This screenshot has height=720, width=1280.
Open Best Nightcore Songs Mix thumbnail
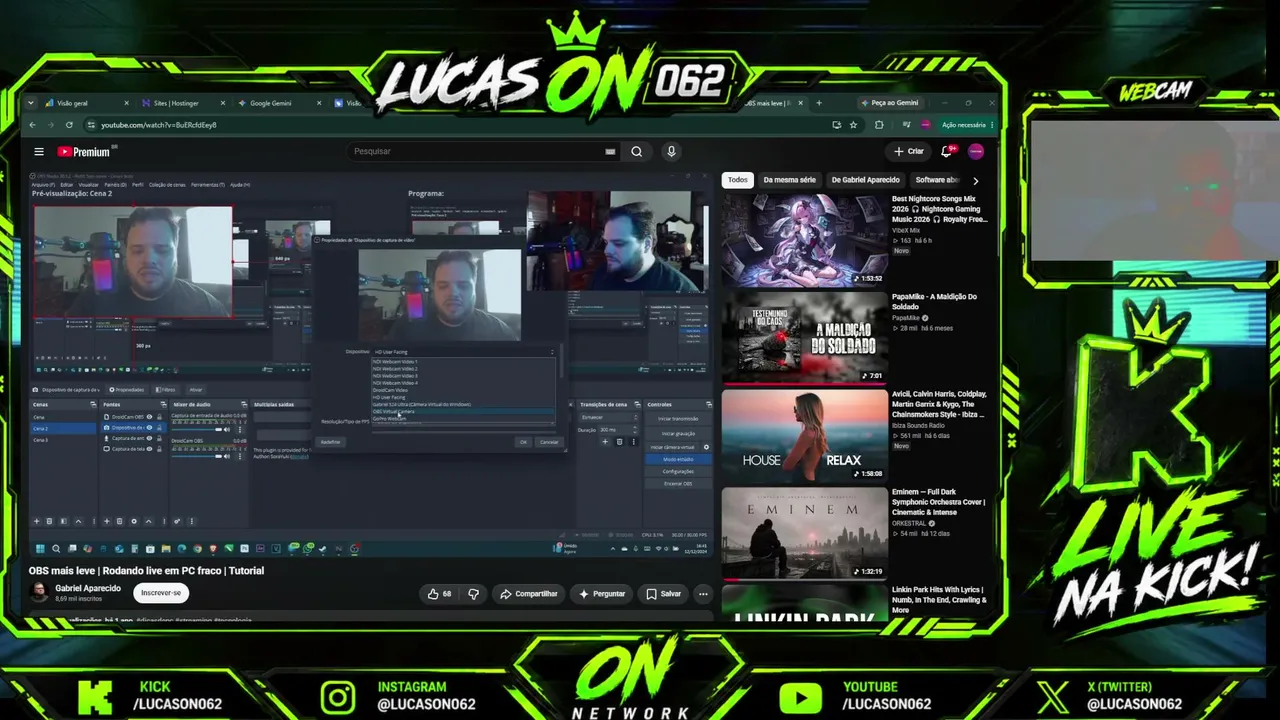pos(804,241)
